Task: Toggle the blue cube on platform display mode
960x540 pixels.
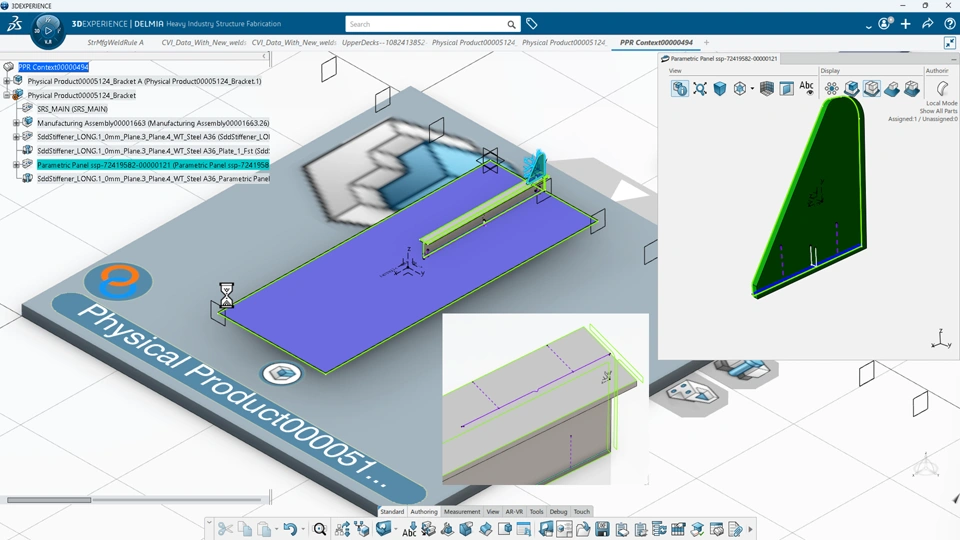Action: pyautogui.click(x=852, y=89)
